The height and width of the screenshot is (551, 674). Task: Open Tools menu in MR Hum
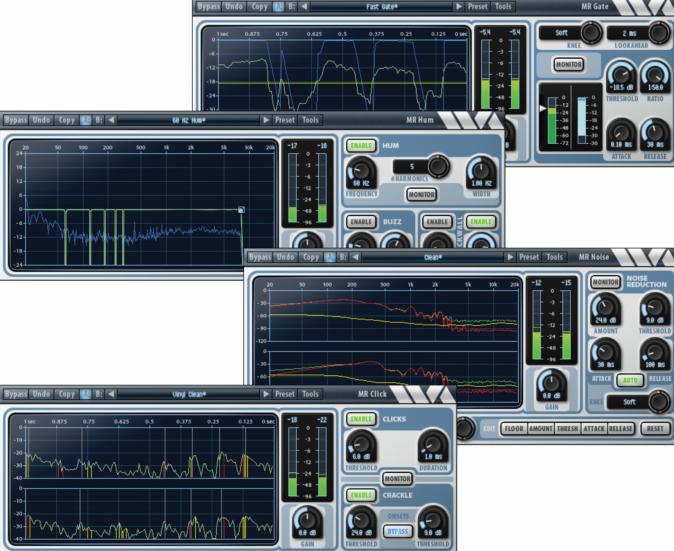click(x=310, y=120)
